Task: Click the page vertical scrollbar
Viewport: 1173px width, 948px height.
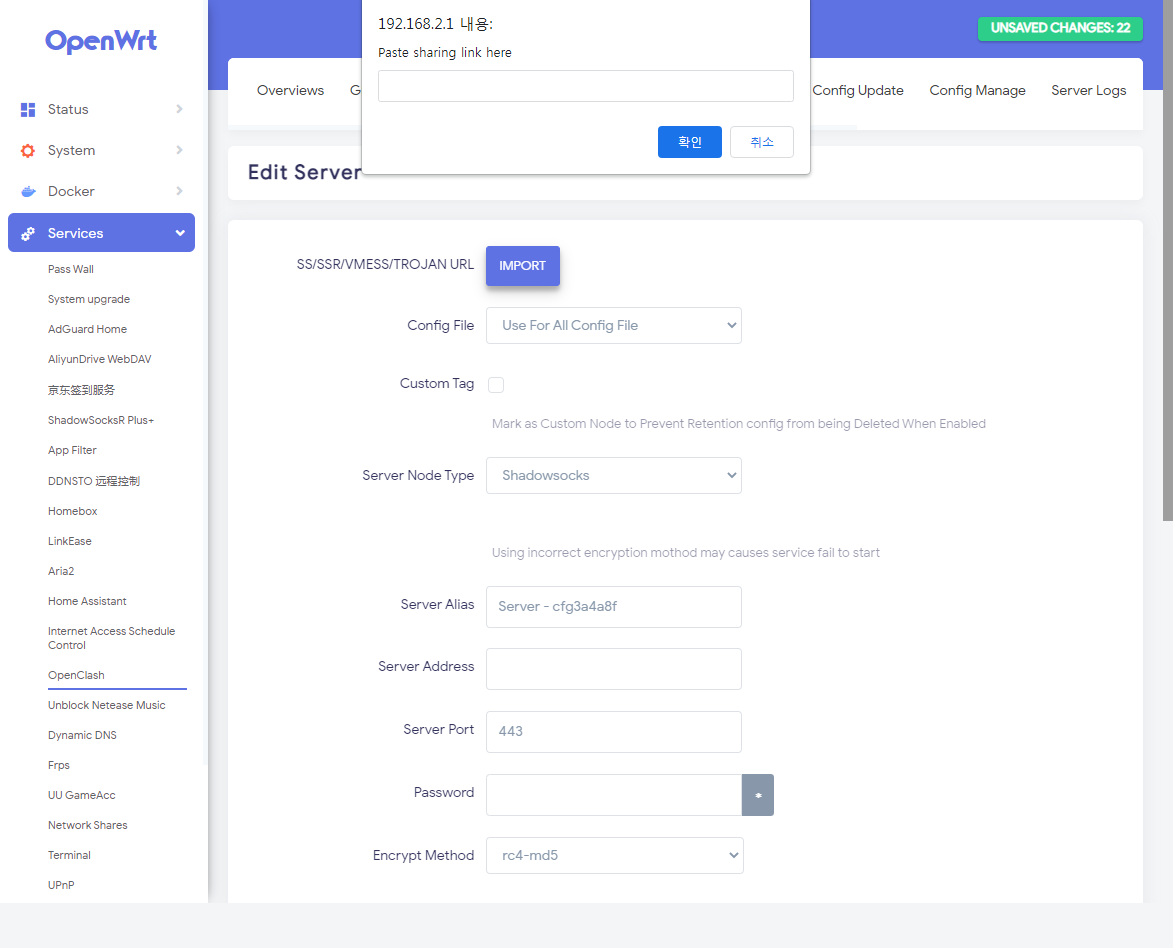Action: click(1168, 260)
